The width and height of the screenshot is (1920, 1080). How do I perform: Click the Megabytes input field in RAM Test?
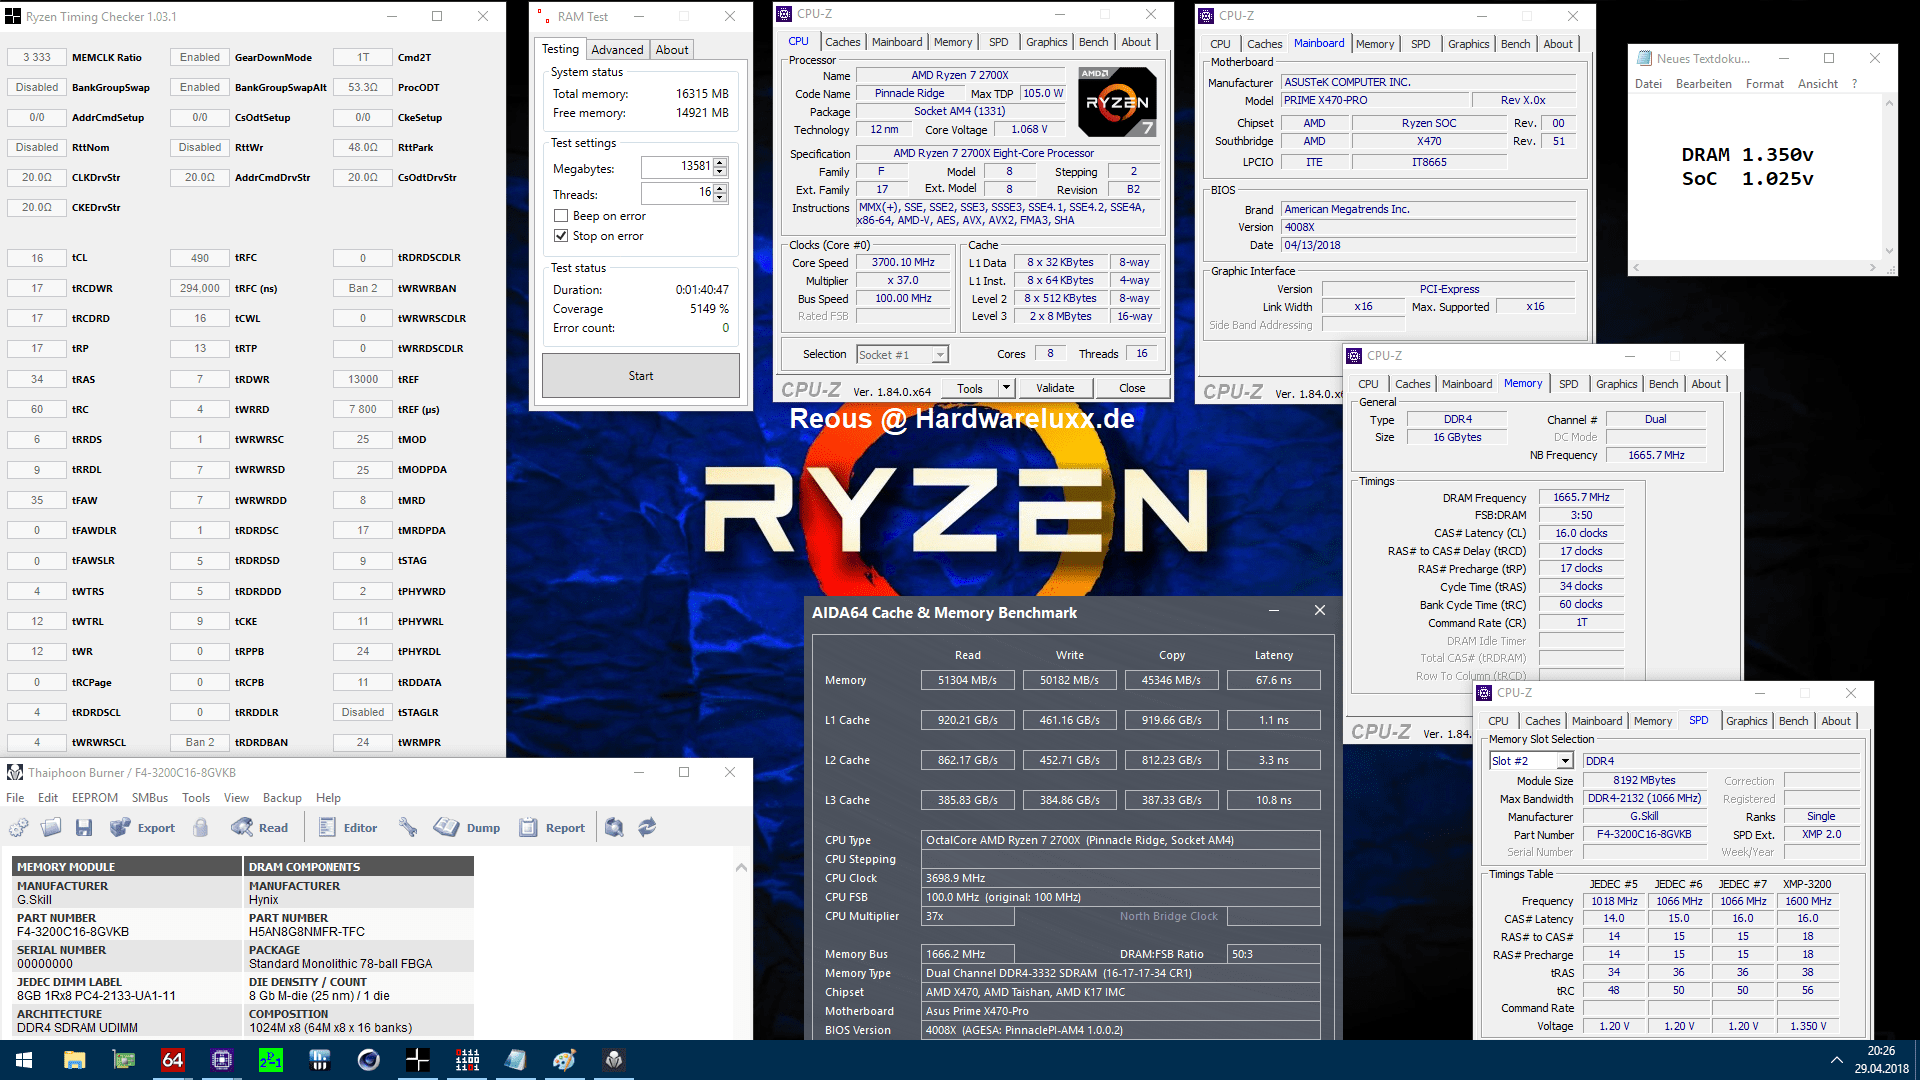[677, 167]
